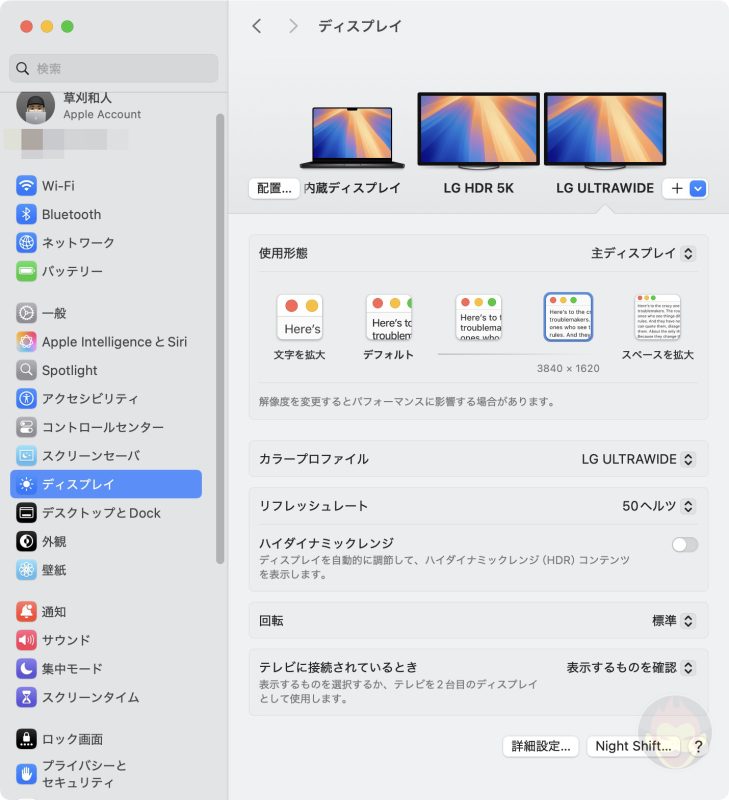Open アクセシビリティ icon

[26, 398]
